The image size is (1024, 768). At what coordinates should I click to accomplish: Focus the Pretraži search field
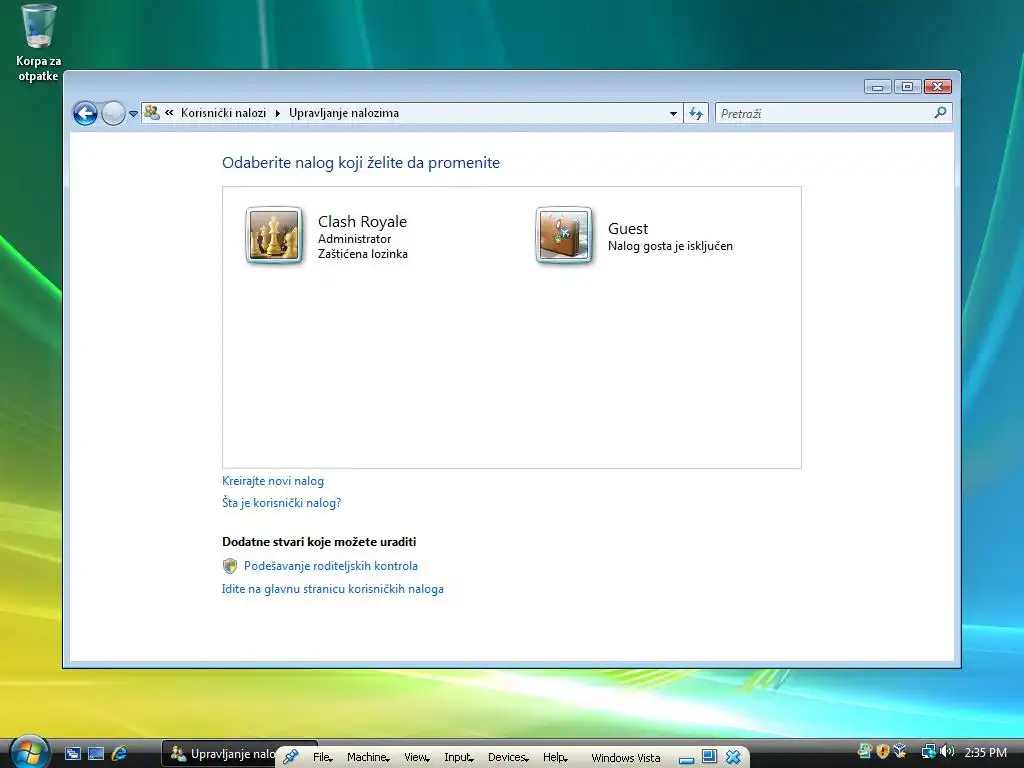(x=824, y=114)
